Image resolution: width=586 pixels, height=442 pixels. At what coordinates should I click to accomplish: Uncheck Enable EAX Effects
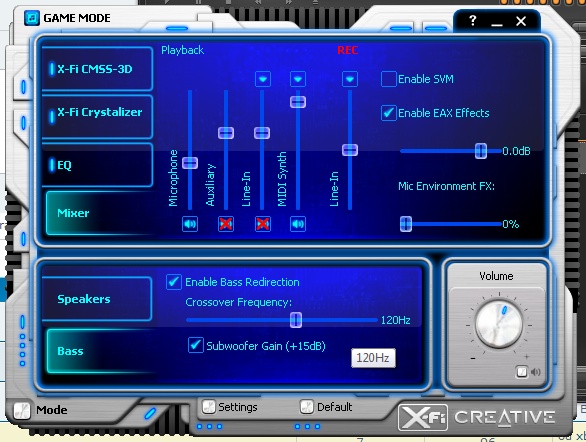[389, 112]
